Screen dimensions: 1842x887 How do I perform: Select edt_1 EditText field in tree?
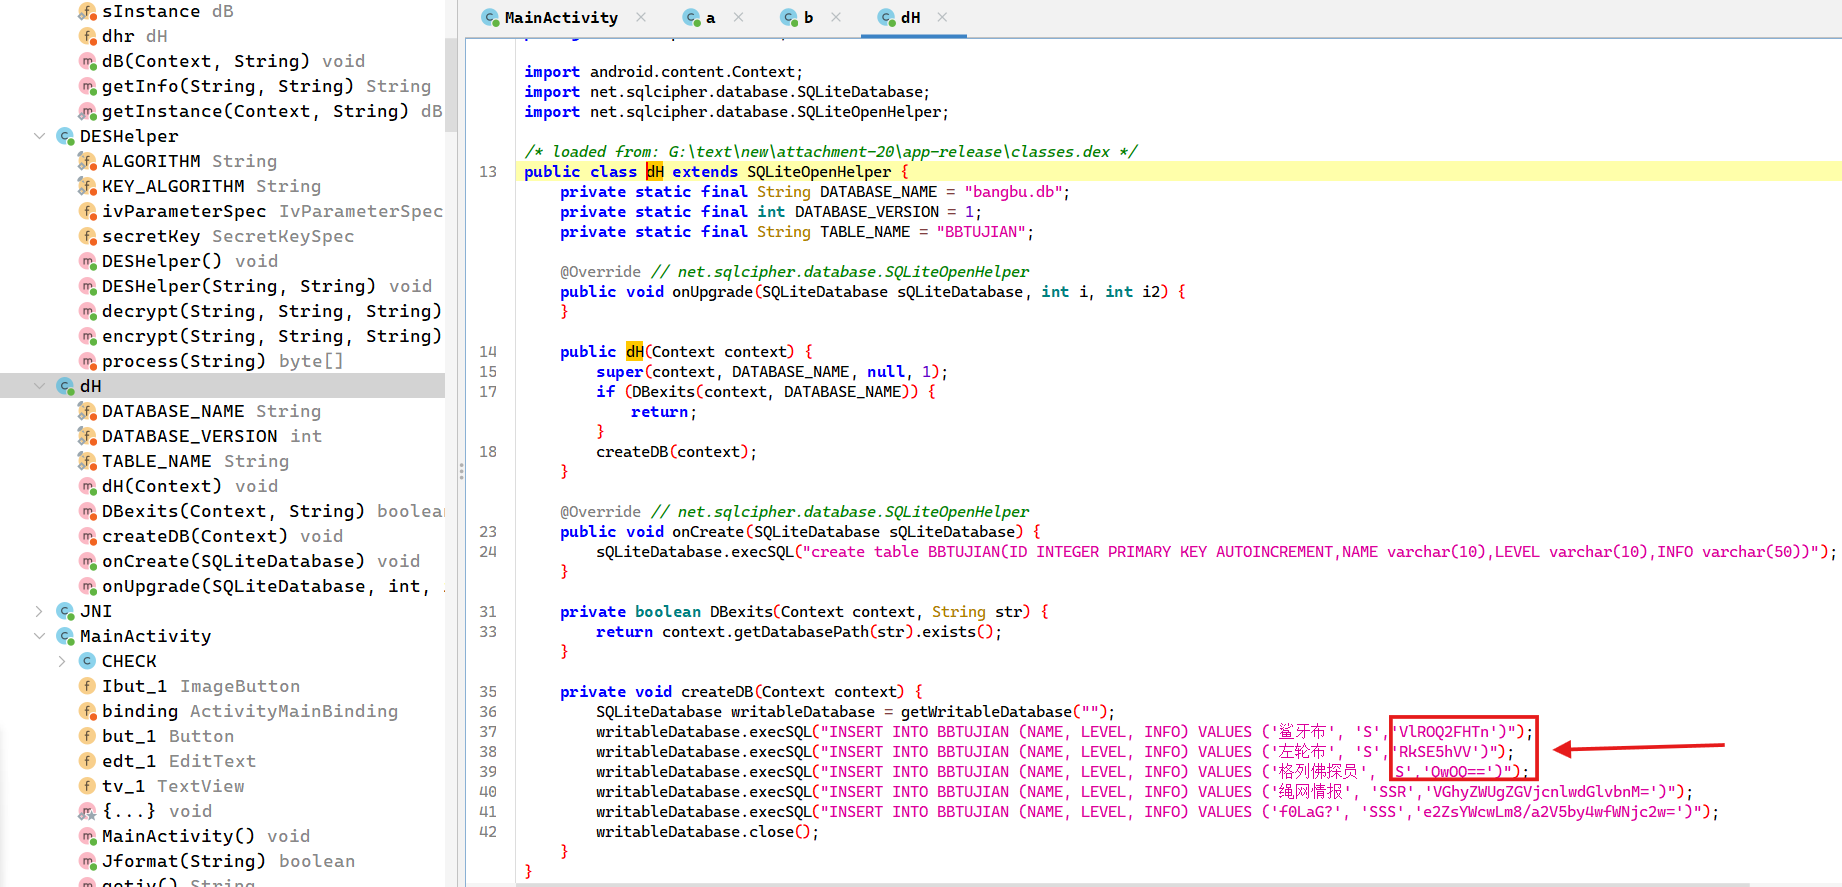[178, 761]
